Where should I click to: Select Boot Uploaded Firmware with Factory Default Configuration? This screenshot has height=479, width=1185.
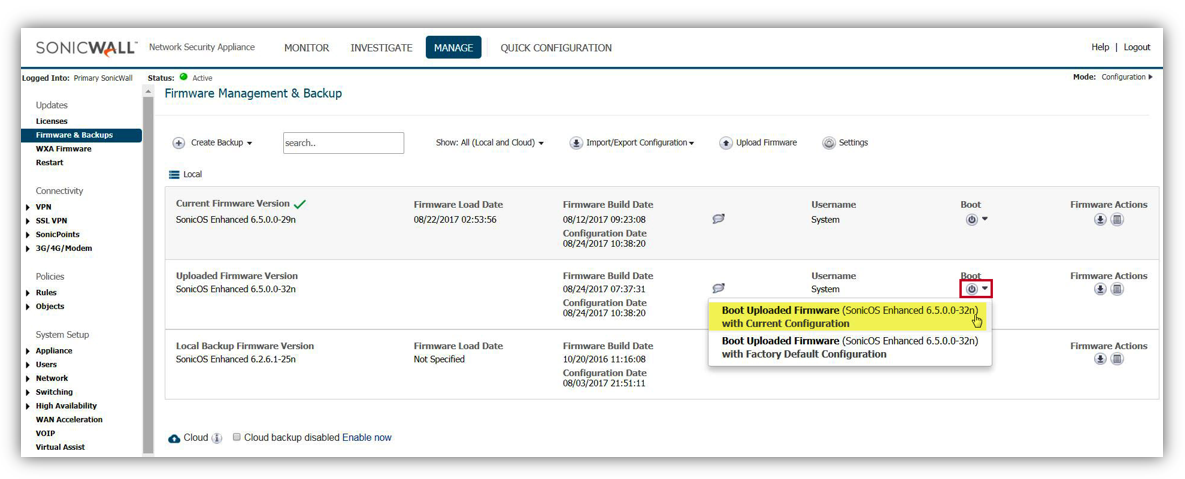(x=849, y=347)
